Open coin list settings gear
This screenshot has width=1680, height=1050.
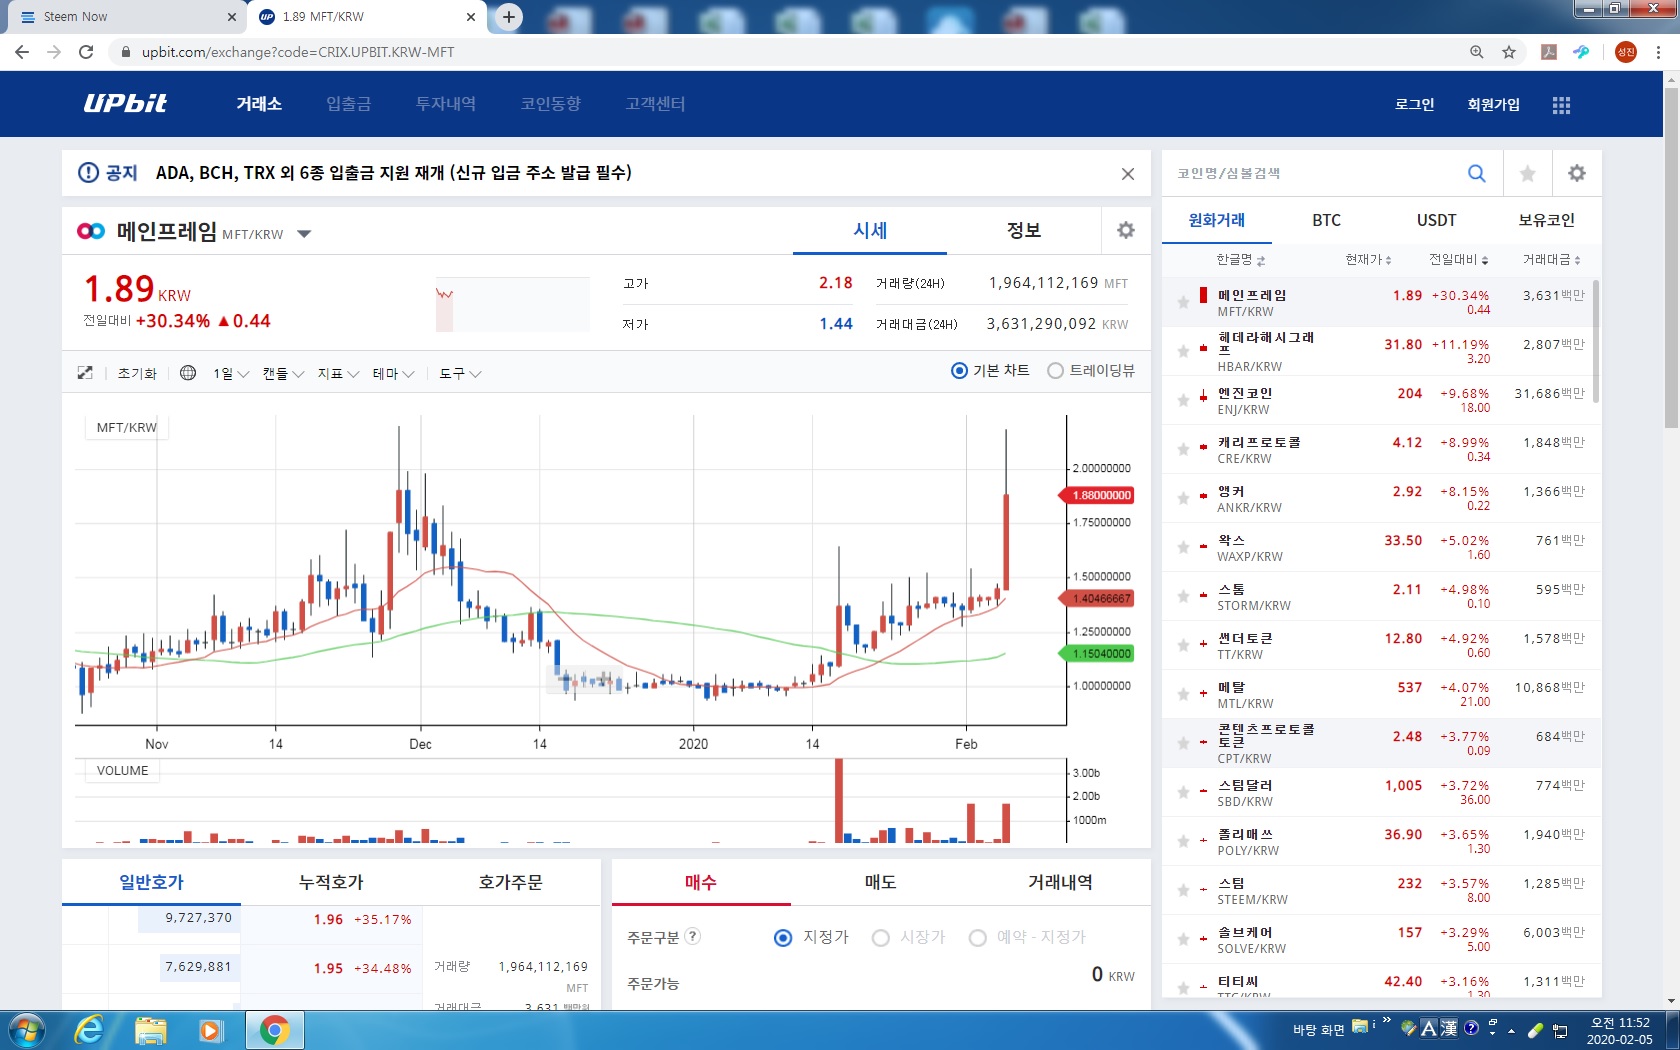[1577, 173]
